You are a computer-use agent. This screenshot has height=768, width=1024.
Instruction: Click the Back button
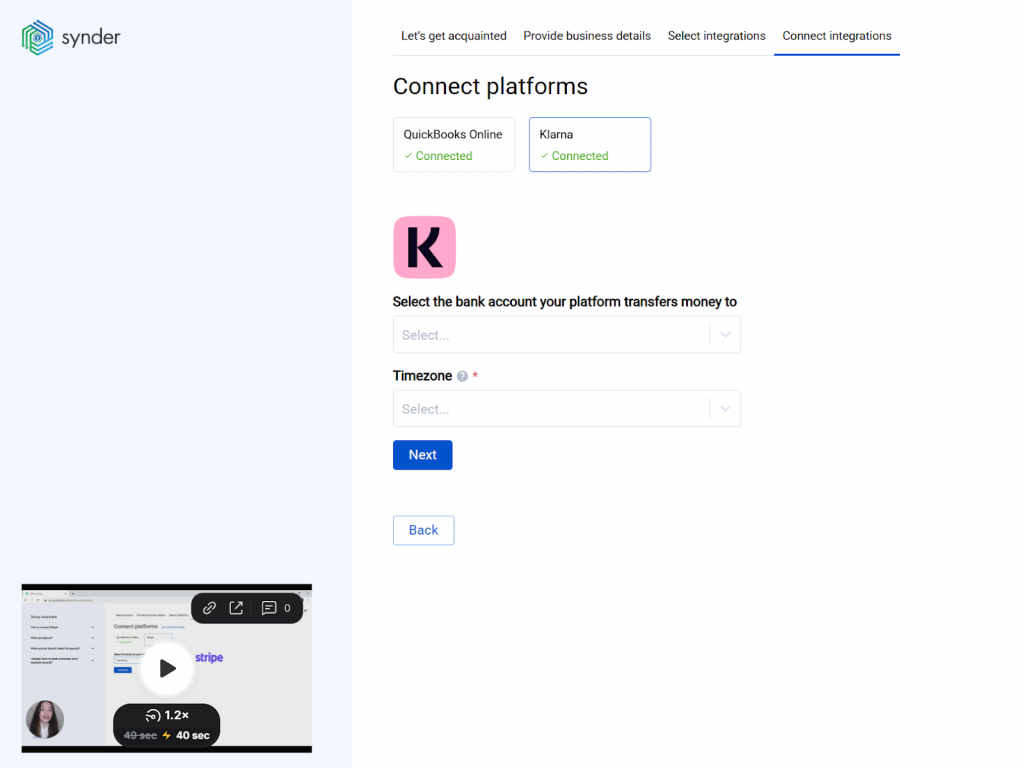pyautogui.click(x=423, y=530)
